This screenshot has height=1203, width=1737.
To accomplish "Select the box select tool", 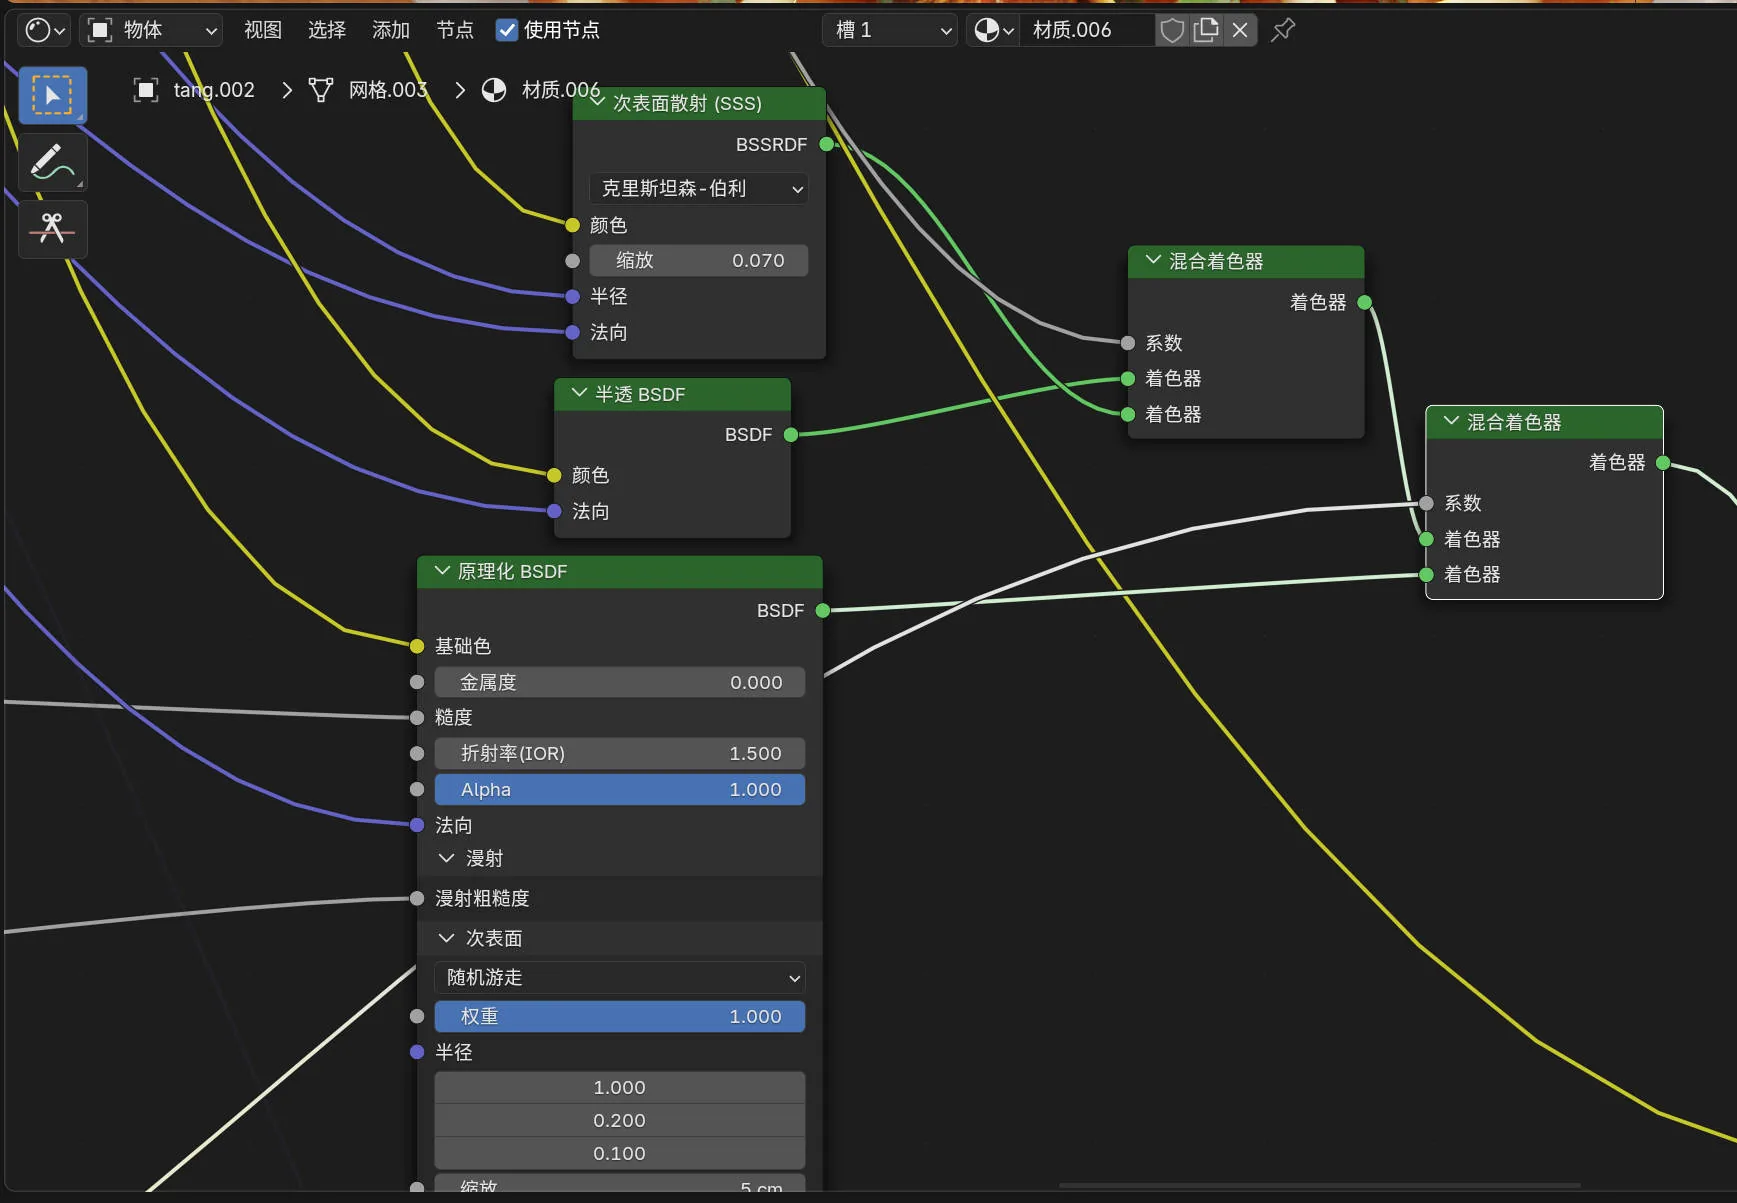I will (x=52, y=96).
